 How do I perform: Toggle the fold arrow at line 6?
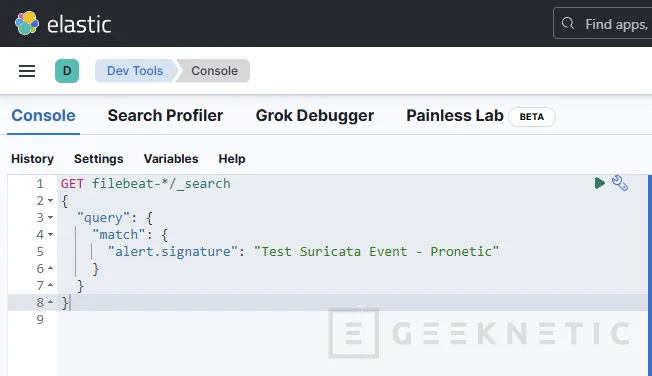pyautogui.click(x=50, y=268)
